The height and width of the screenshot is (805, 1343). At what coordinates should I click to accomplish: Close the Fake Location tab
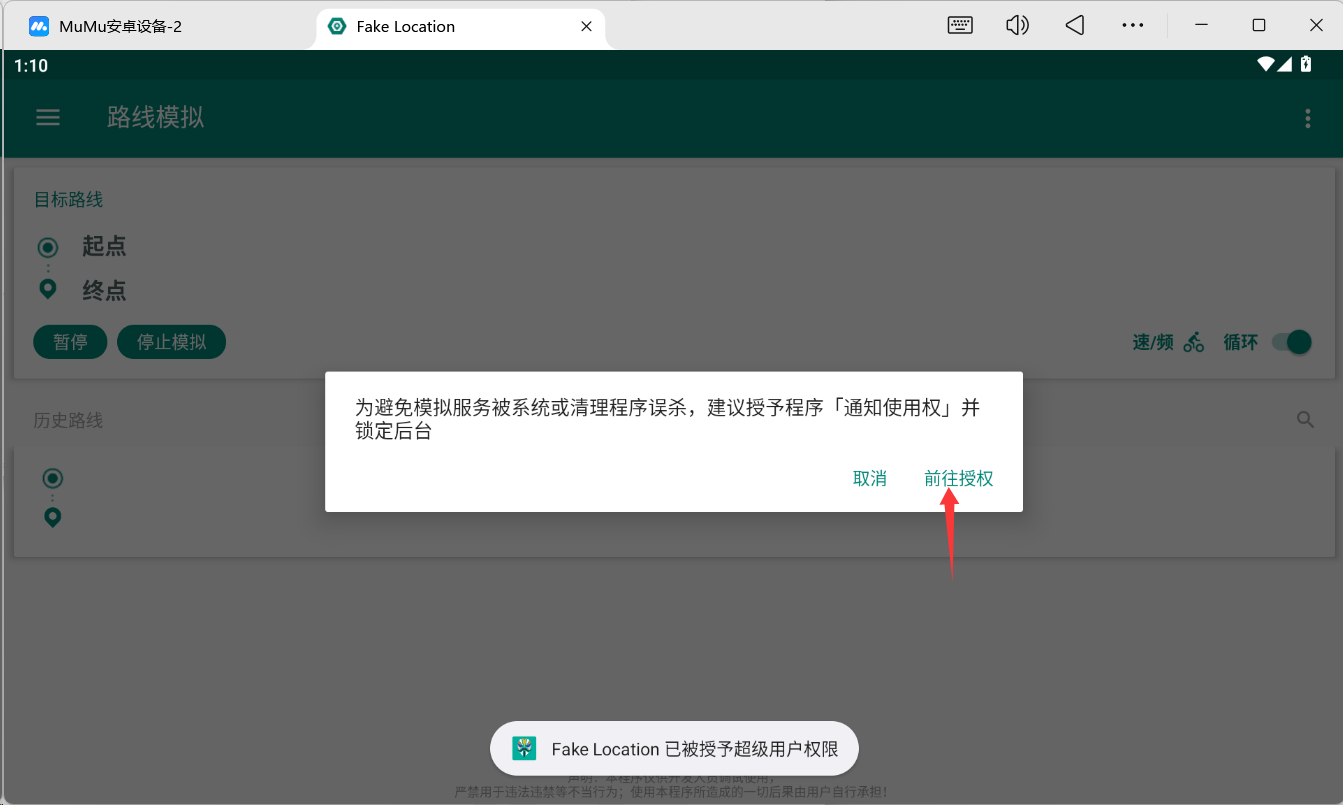(x=587, y=26)
